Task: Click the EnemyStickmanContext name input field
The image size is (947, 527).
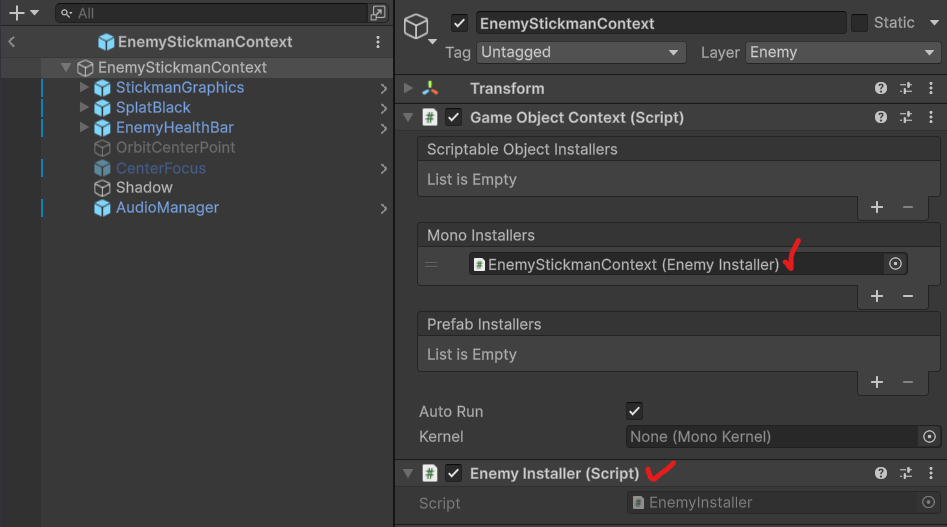Action: 660,23
